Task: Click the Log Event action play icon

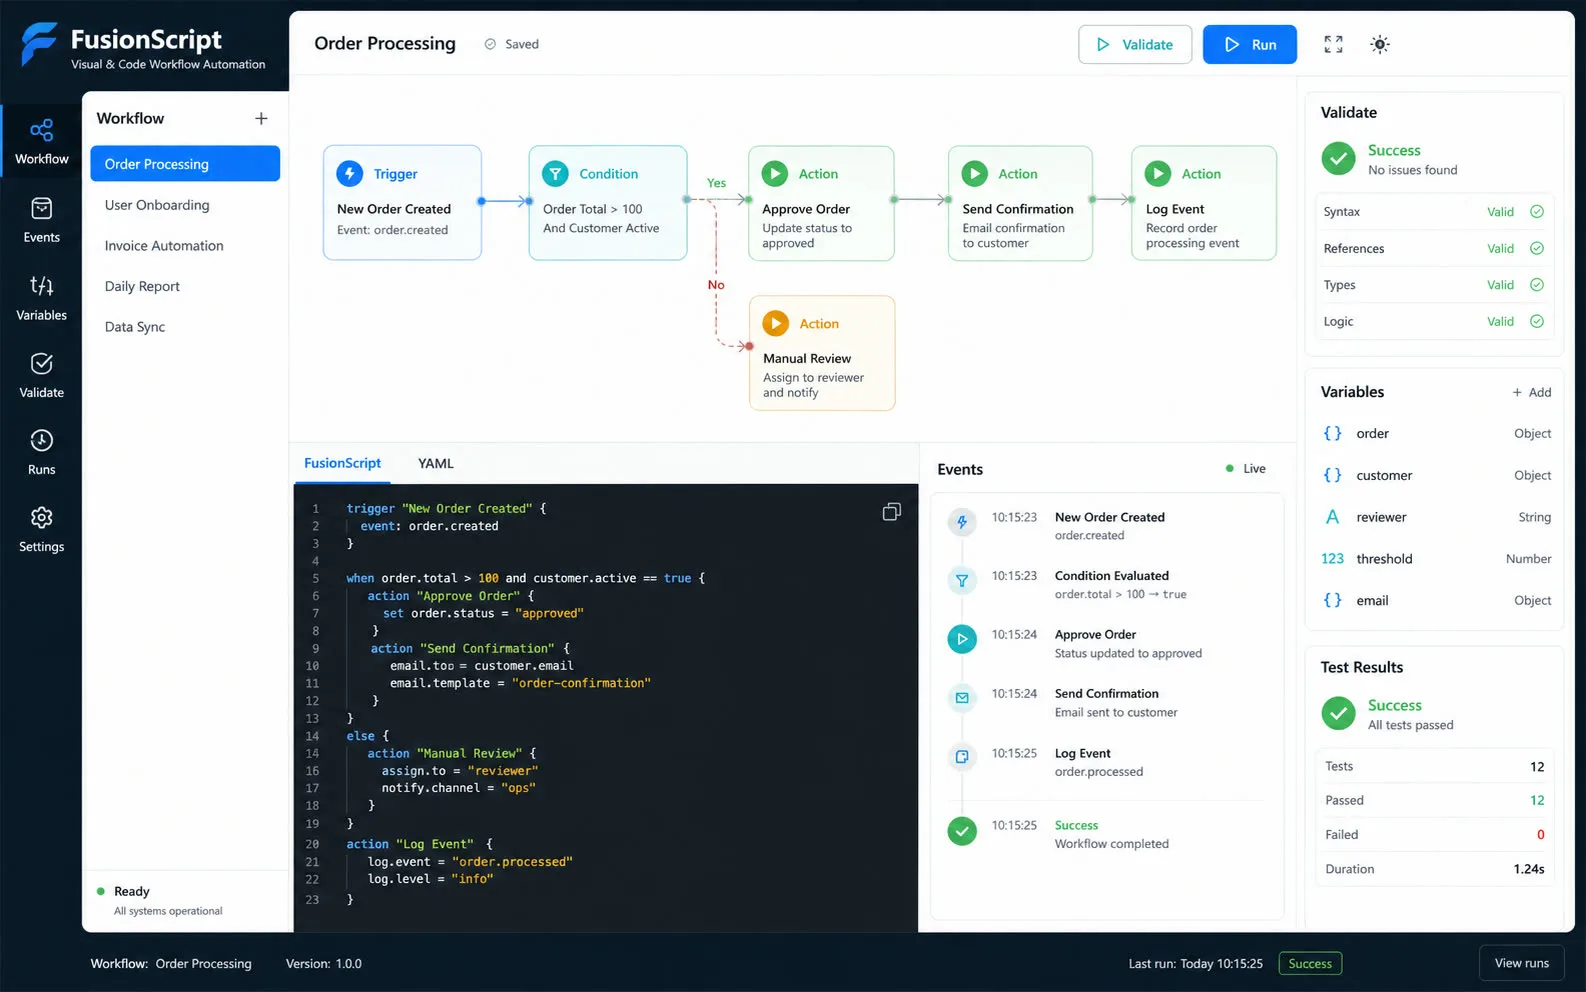Action: (1158, 173)
